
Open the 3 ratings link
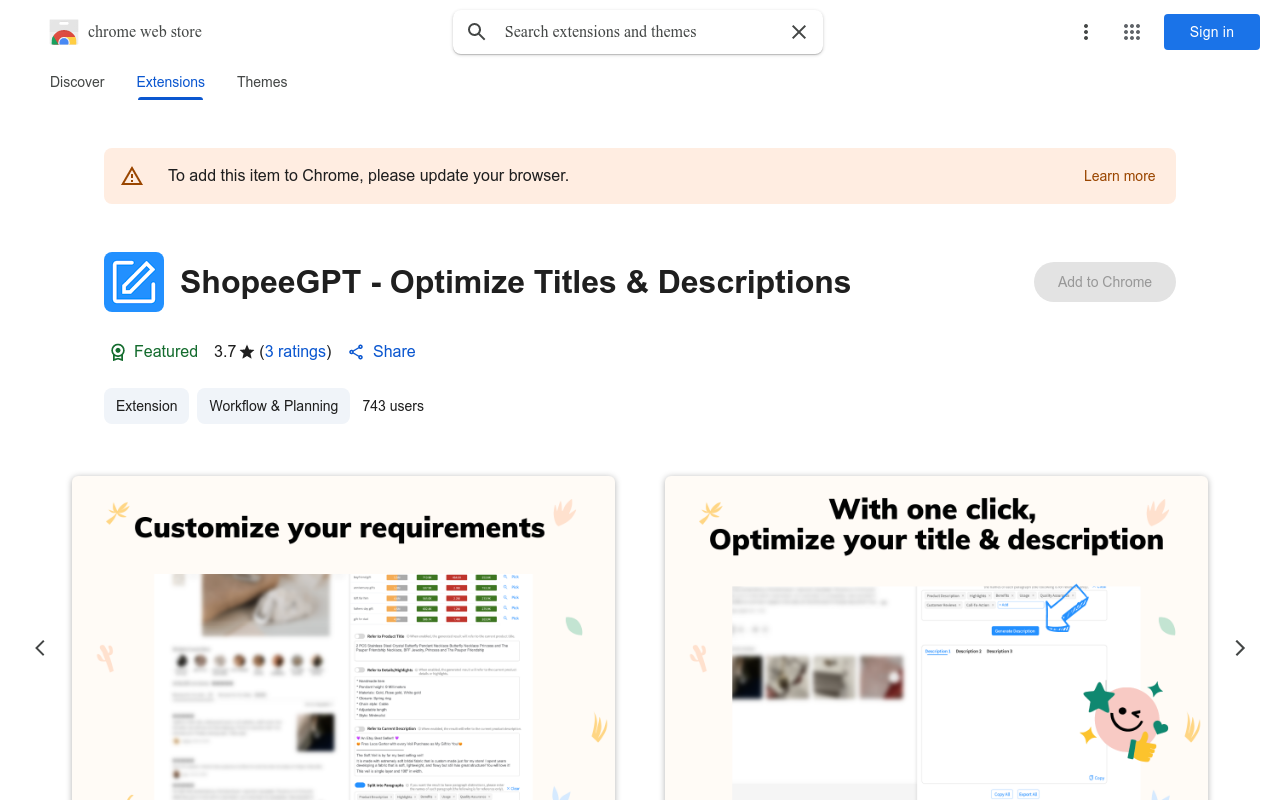pos(295,352)
